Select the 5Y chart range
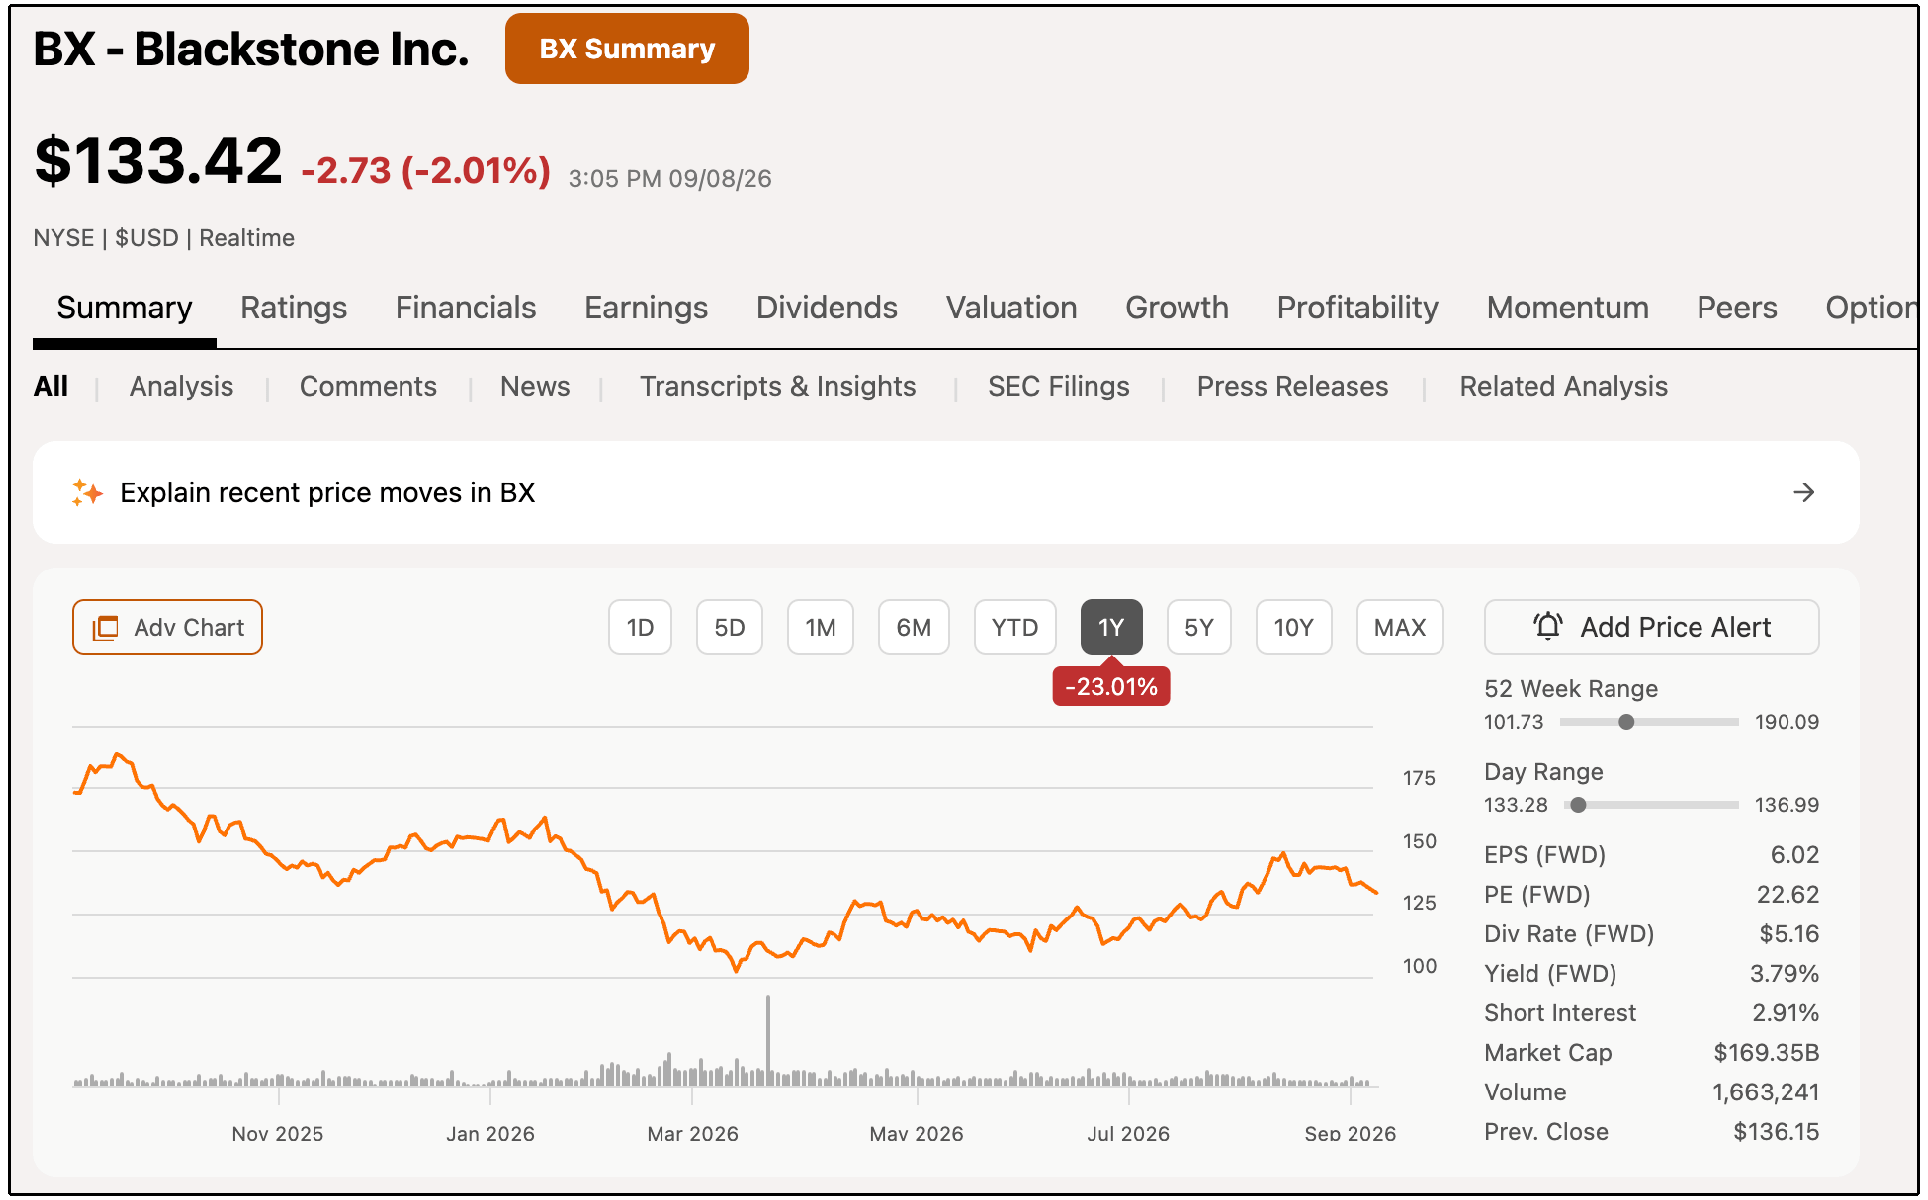Image resolution: width=1928 pixels, height=1200 pixels. point(1199,627)
